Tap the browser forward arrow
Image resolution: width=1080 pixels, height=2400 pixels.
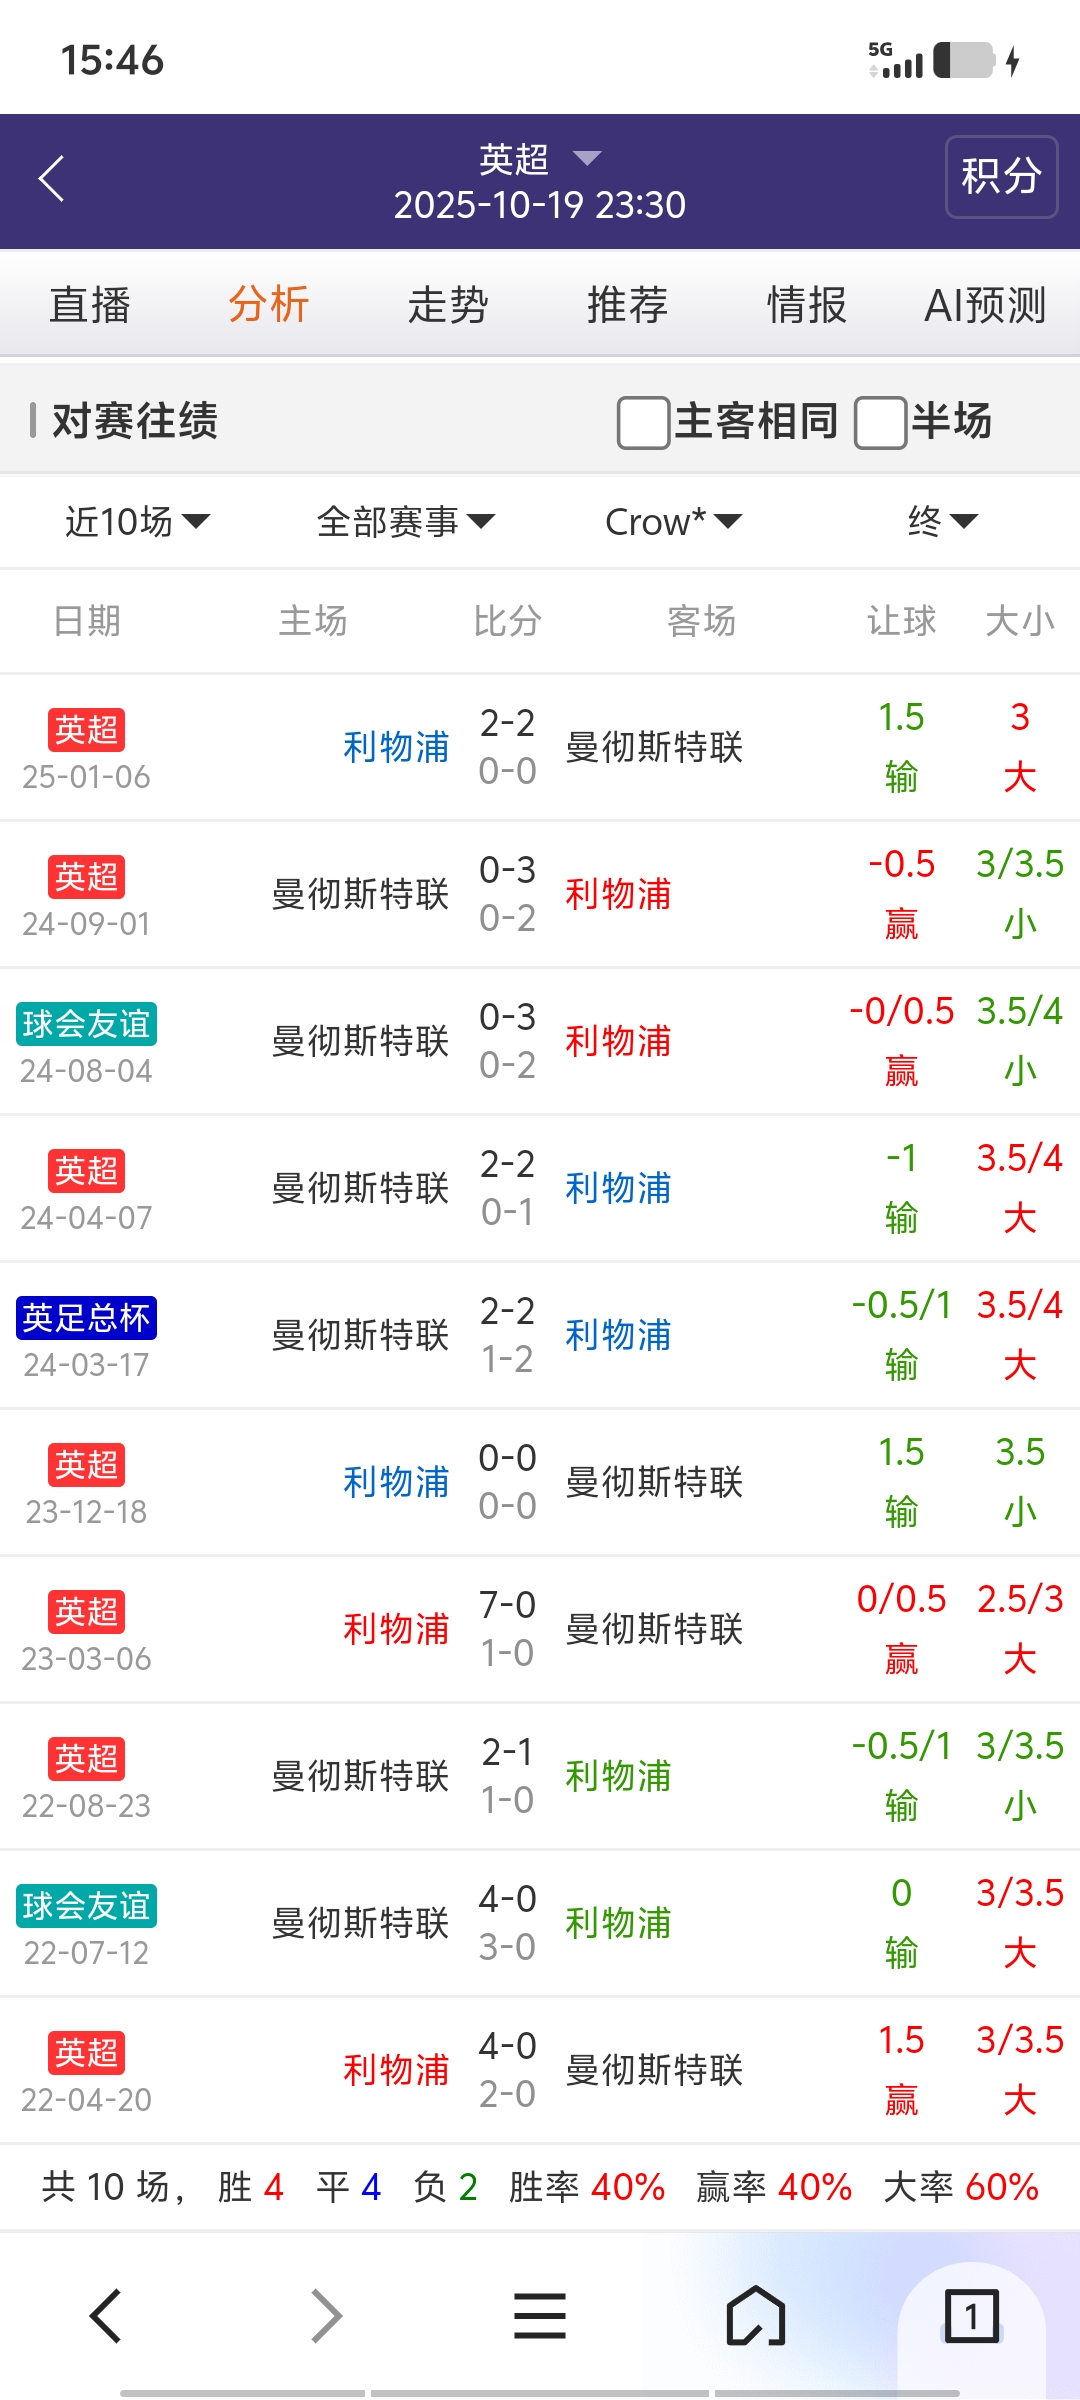click(x=326, y=2315)
